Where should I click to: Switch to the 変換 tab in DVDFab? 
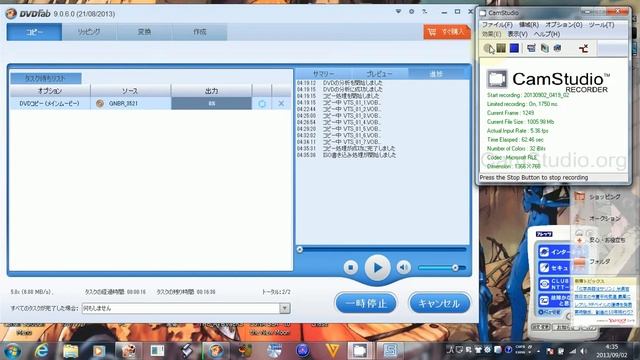(x=144, y=32)
